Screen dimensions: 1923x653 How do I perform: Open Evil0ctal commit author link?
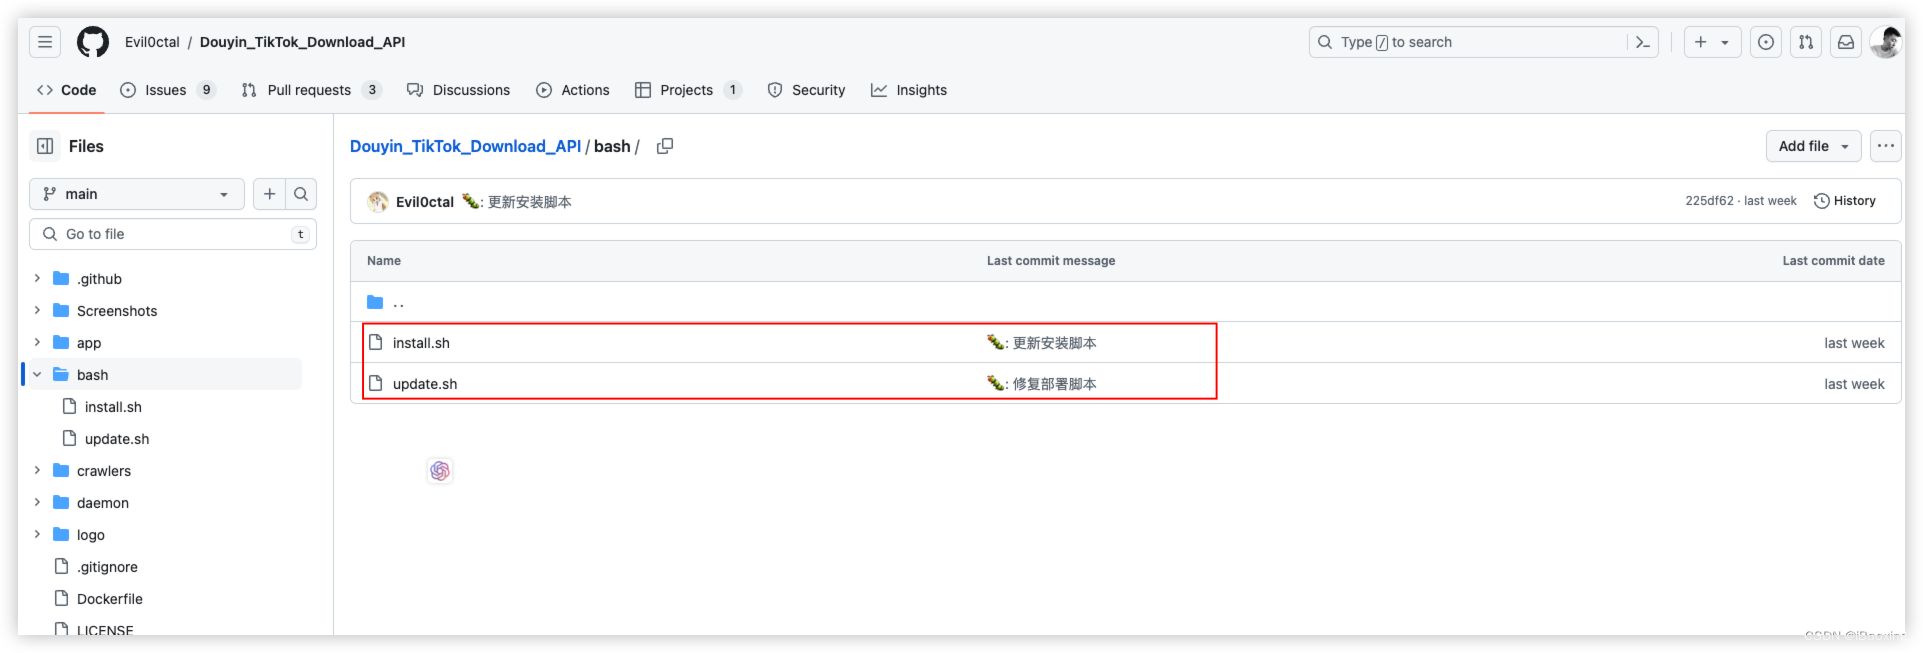[x=425, y=202]
